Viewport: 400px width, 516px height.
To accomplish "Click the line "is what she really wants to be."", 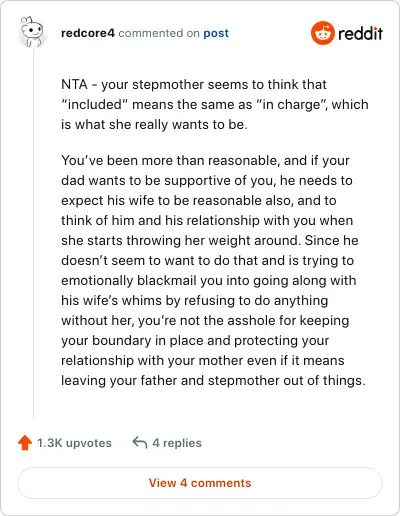I will (154, 124).
